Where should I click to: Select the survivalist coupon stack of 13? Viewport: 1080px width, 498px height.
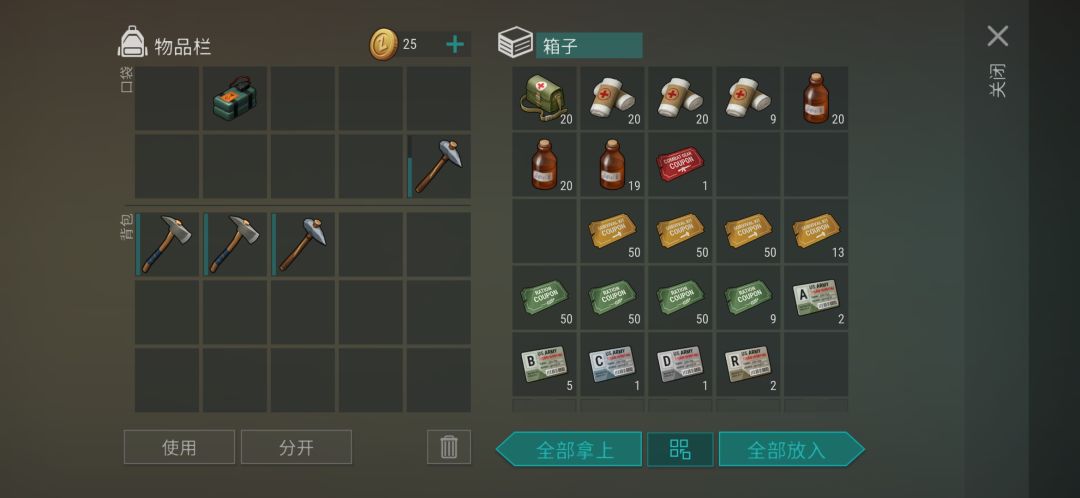point(816,231)
